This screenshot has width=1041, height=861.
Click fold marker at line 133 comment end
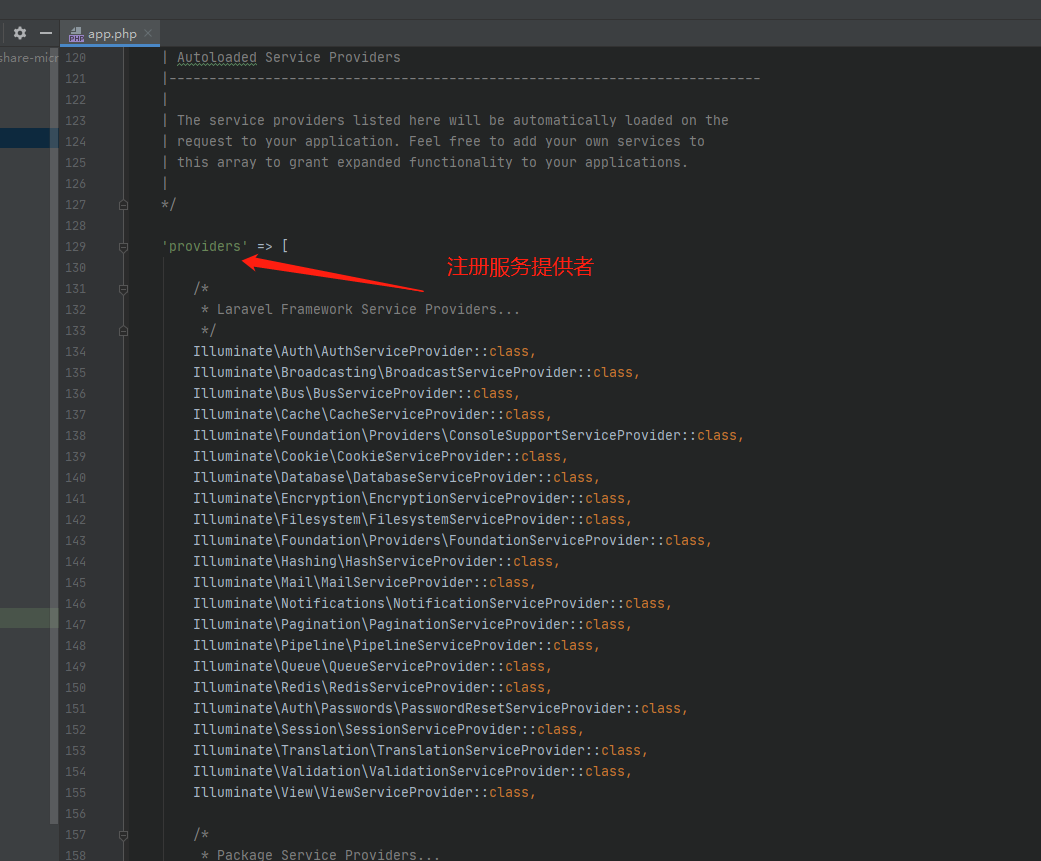tap(123, 331)
